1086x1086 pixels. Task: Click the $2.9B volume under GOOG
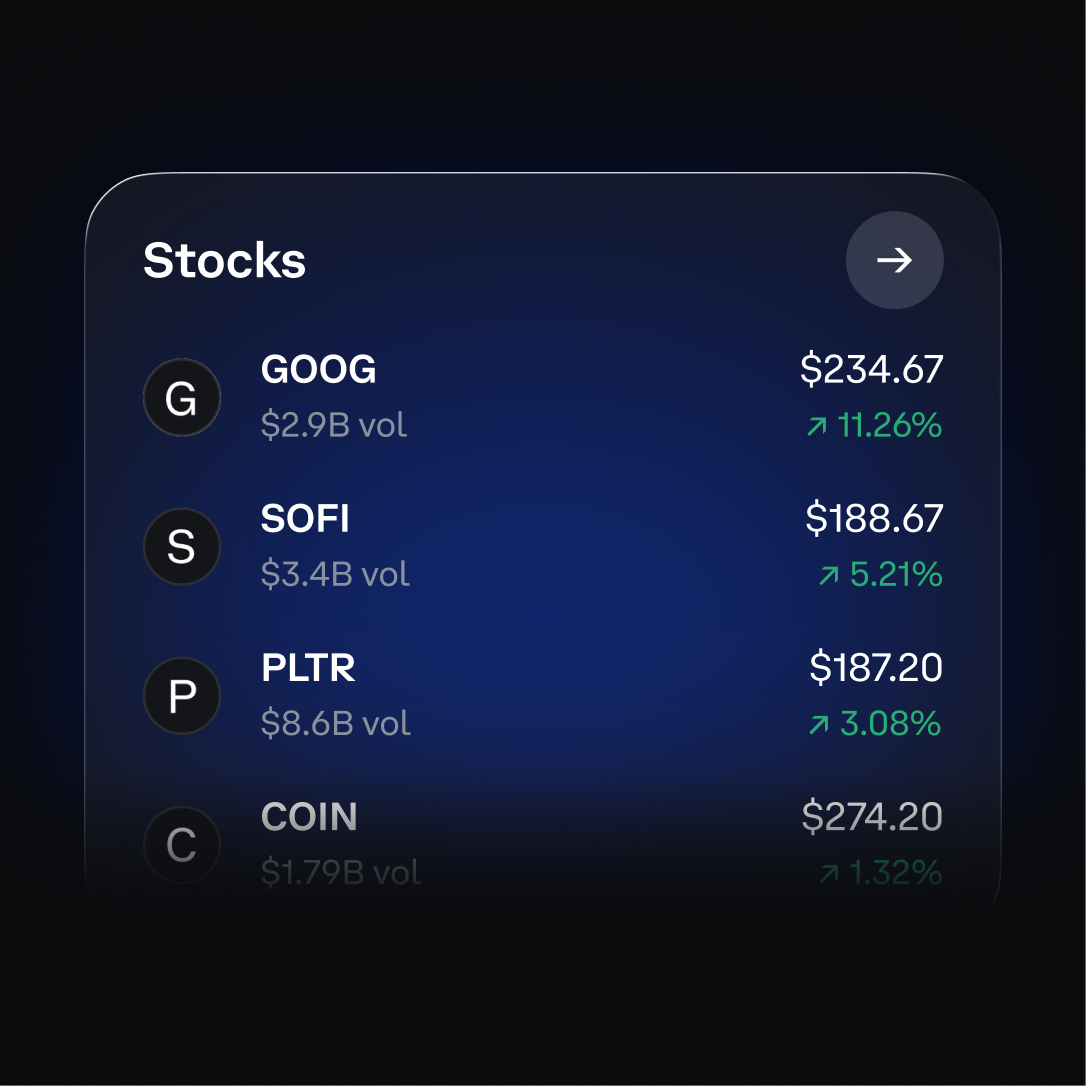[x=333, y=425]
